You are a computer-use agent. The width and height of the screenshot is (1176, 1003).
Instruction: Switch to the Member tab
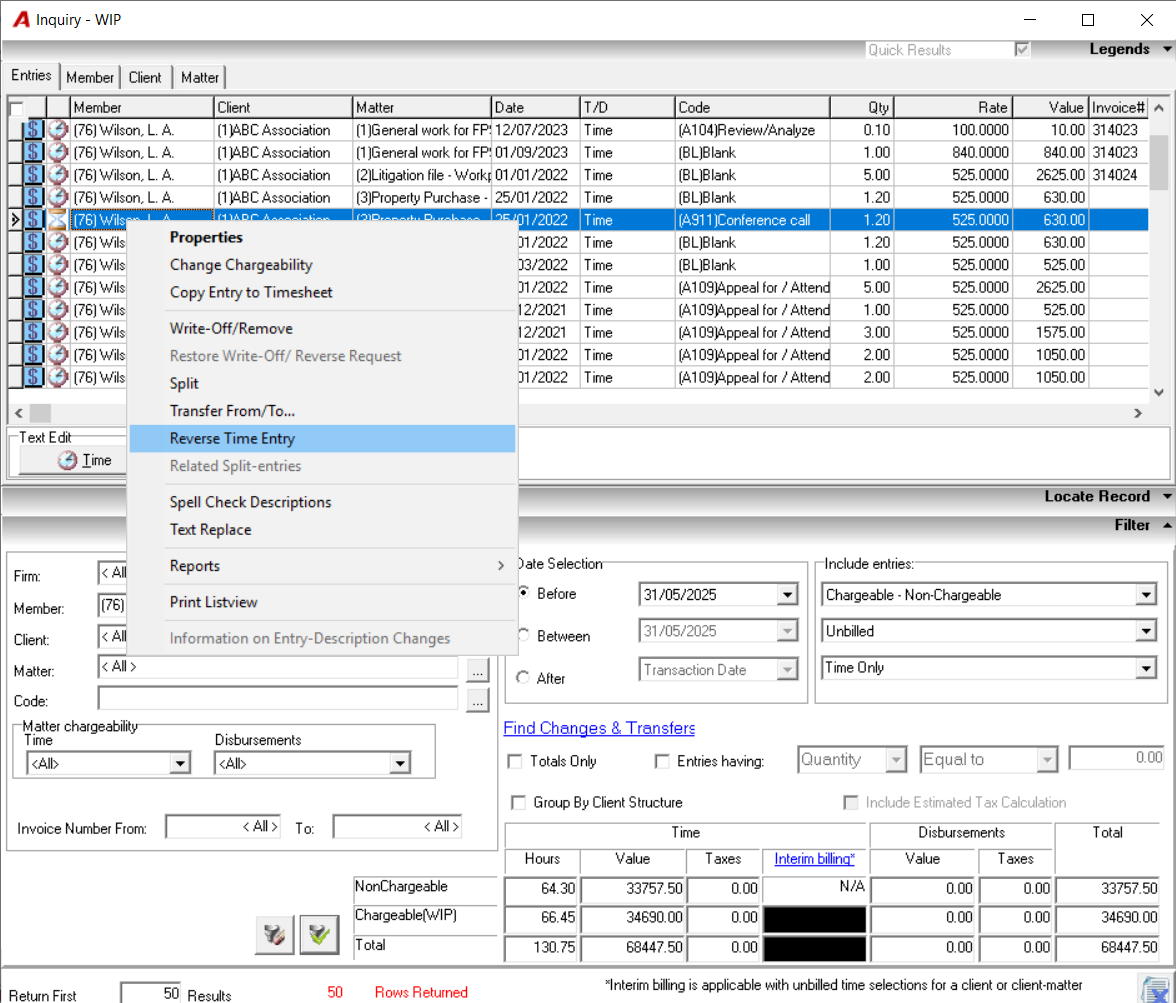tap(90, 77)
